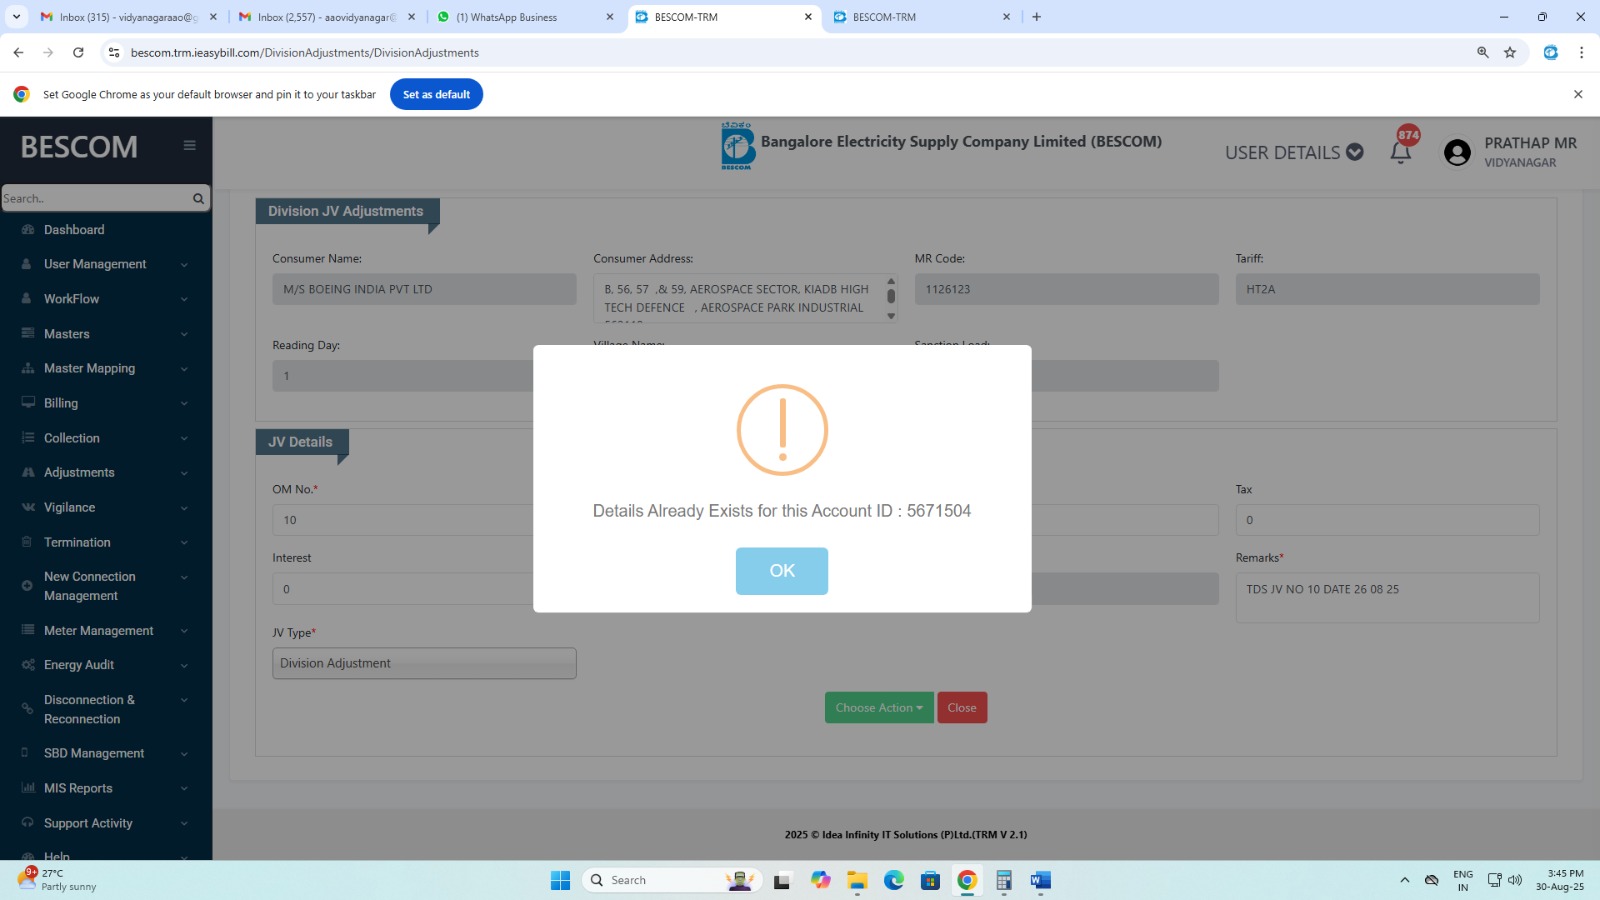Open the Choose Action dropdown
Viewport: 1600px width, 900px height.
pyautogui.click(x=879, y=708)
